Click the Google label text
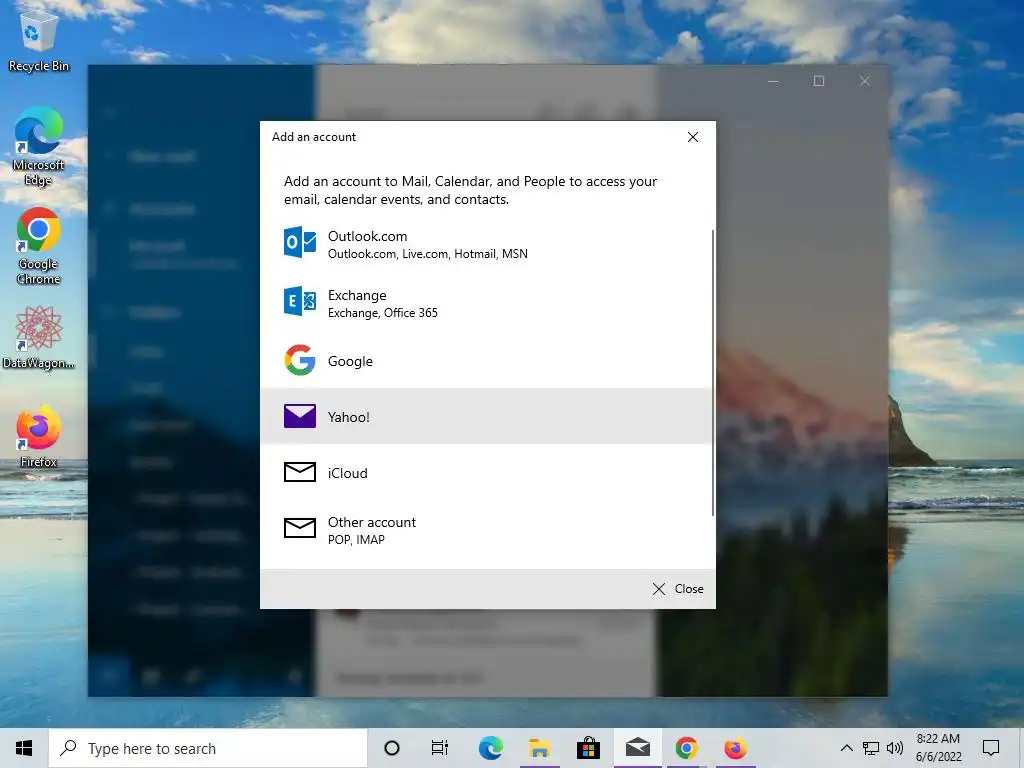Screen dimensions: 1024x768 pos(350,361)
